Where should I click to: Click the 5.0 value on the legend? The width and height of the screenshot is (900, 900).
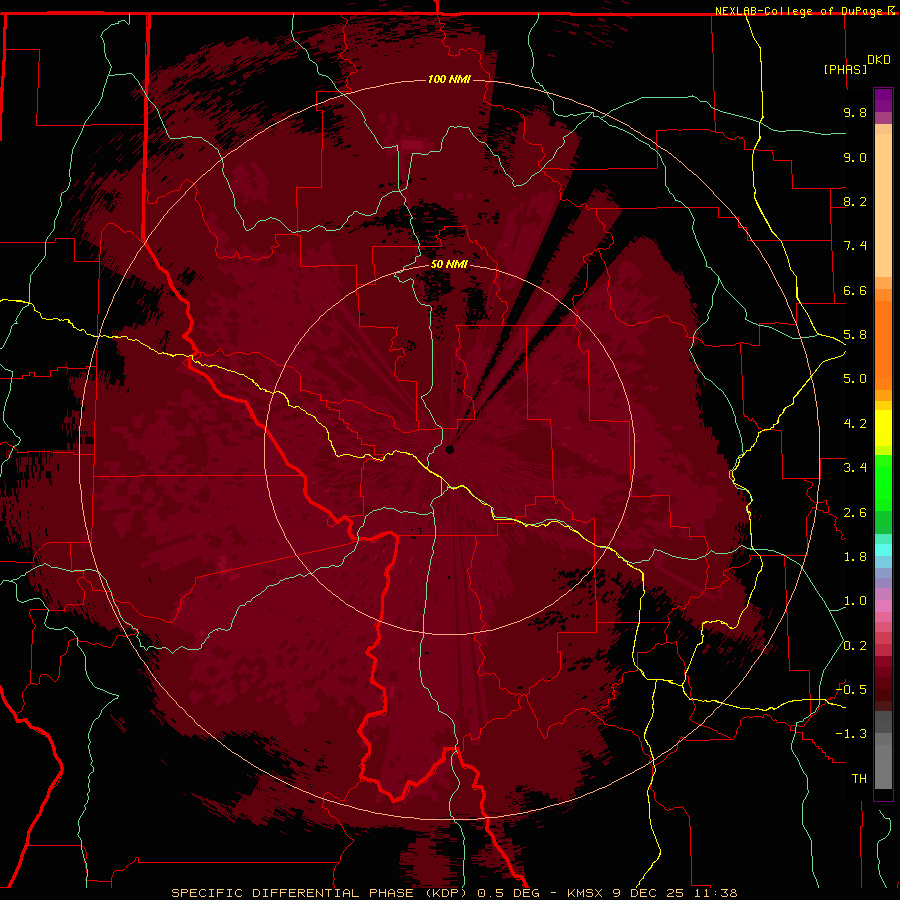tap(855, 379)
